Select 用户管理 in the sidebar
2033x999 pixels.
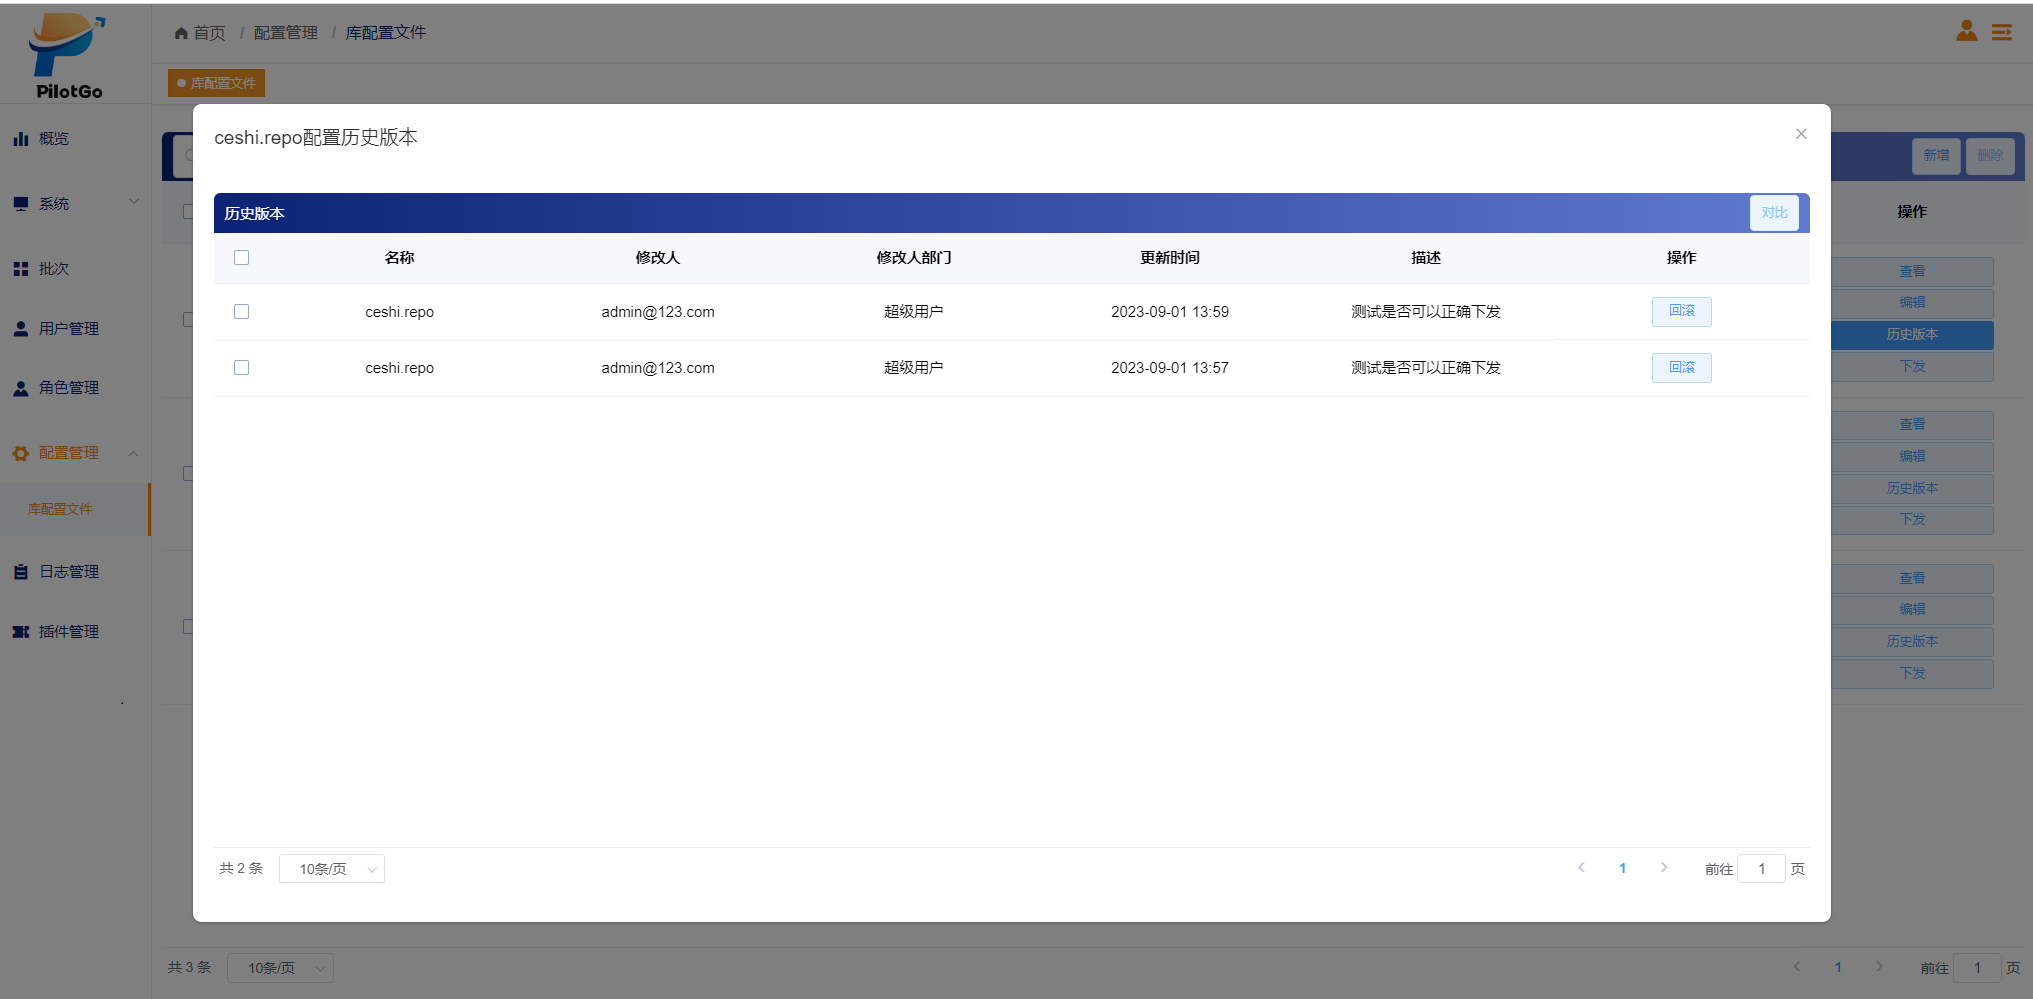click(x=68, y=329)
